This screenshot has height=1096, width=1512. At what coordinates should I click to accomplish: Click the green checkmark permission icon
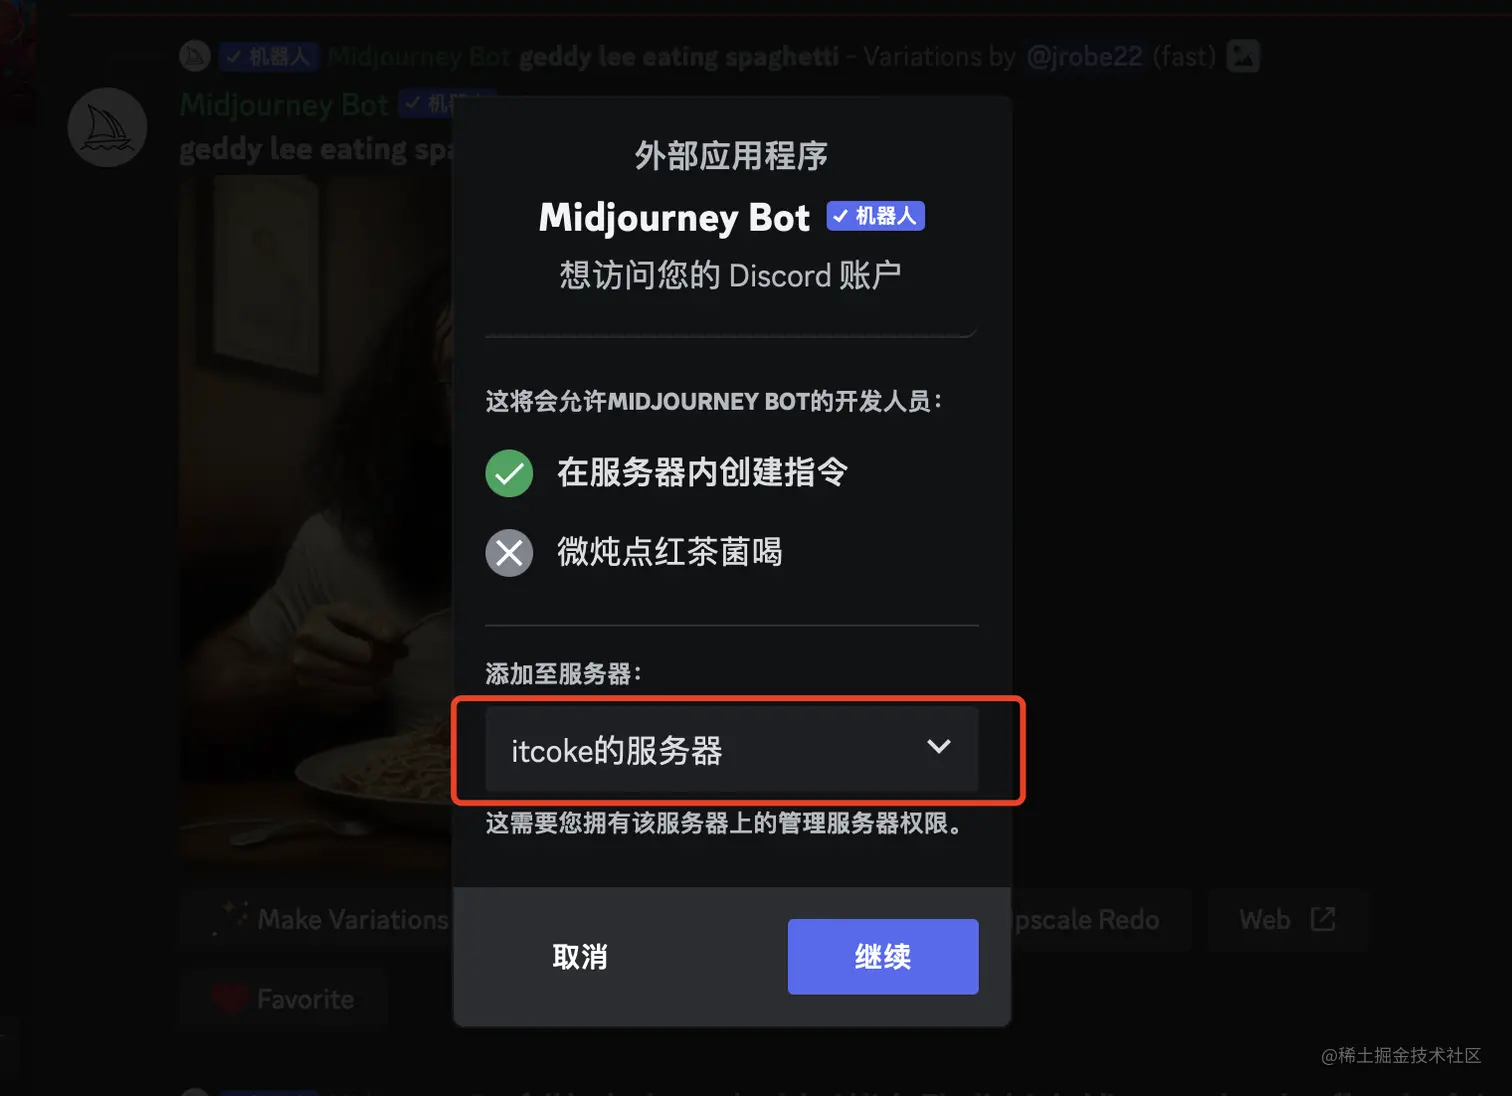coord(509,473)
